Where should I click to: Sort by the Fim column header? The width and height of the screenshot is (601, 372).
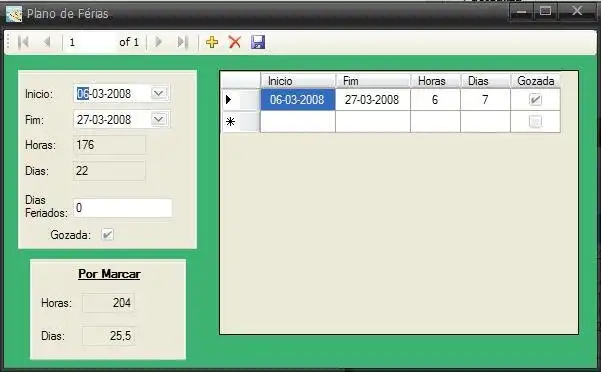click(373, 81)
